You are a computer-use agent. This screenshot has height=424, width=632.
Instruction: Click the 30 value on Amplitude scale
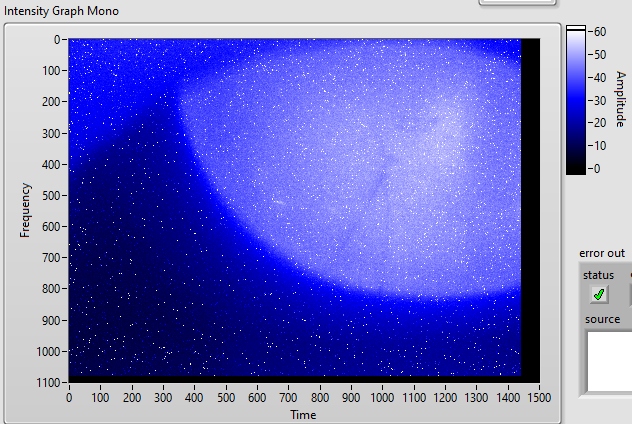point(600,100)
